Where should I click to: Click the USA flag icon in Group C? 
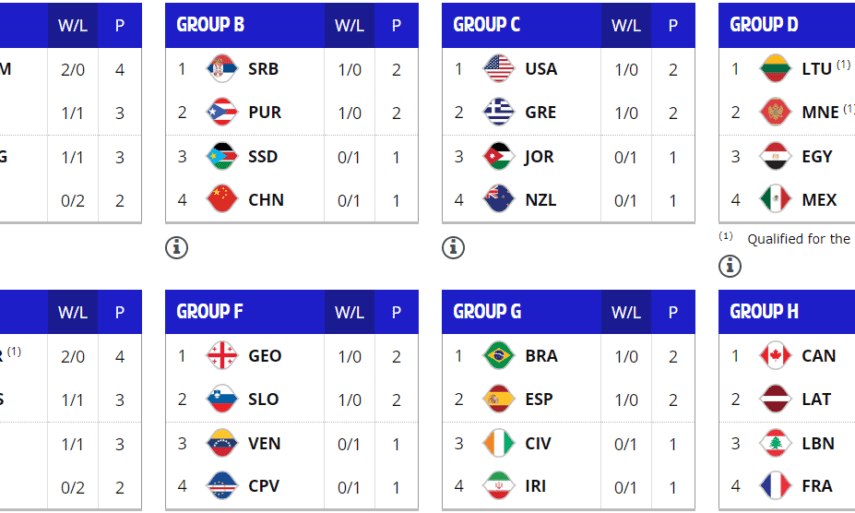(x=498, y=69)
